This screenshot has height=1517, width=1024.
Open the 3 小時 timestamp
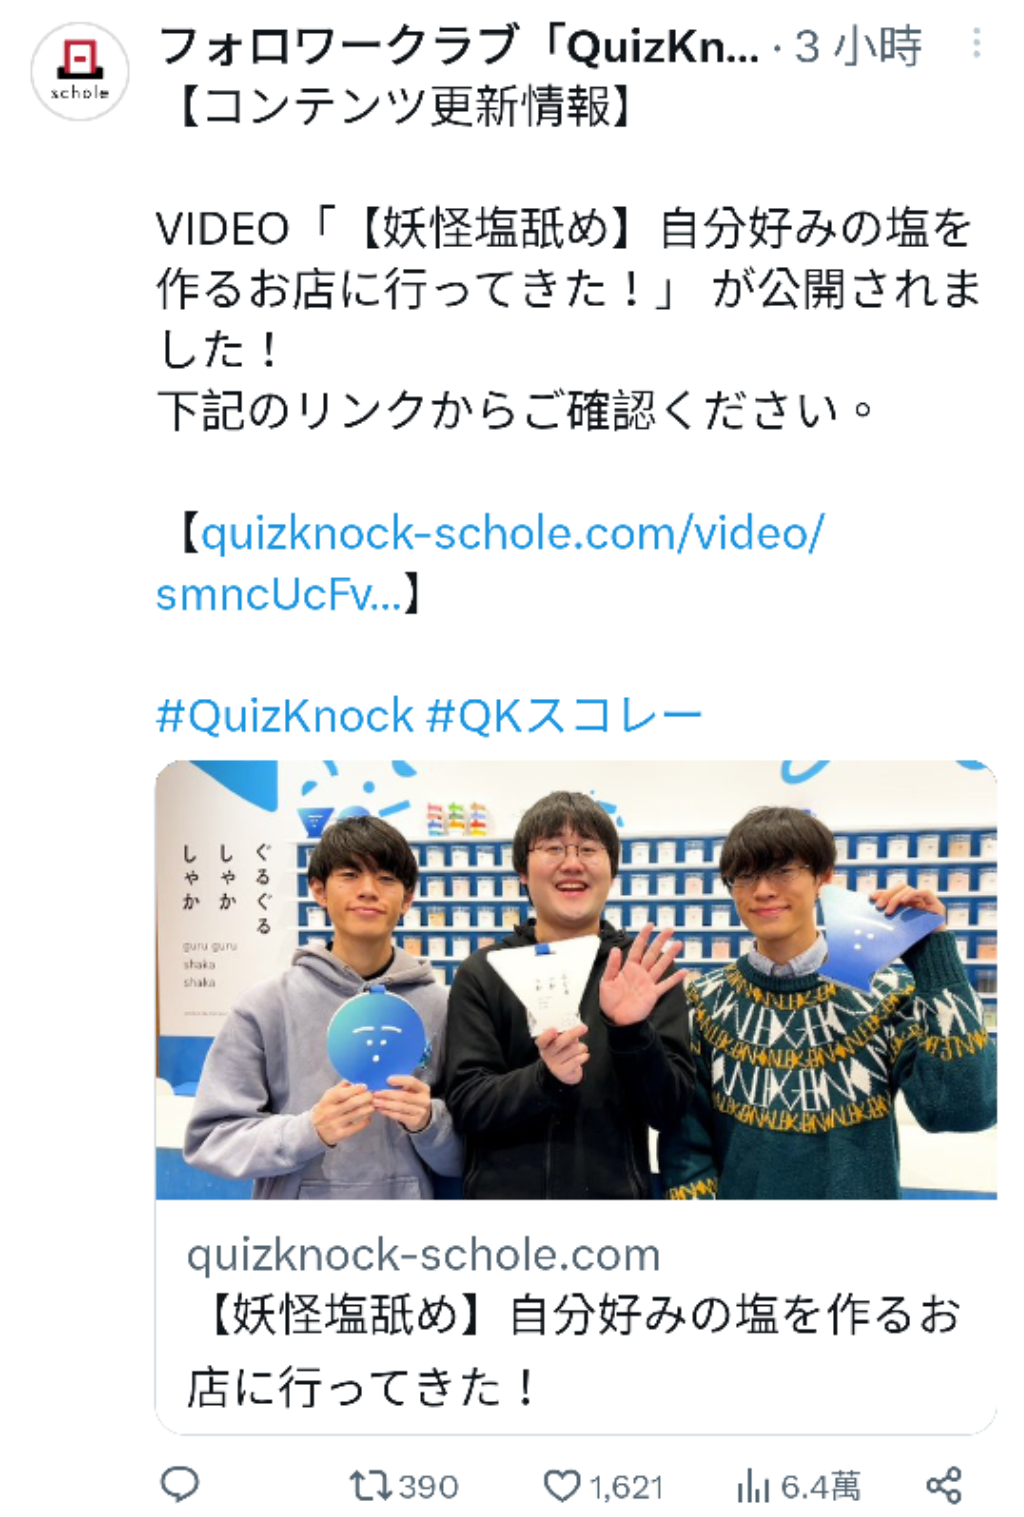point(858,46)
